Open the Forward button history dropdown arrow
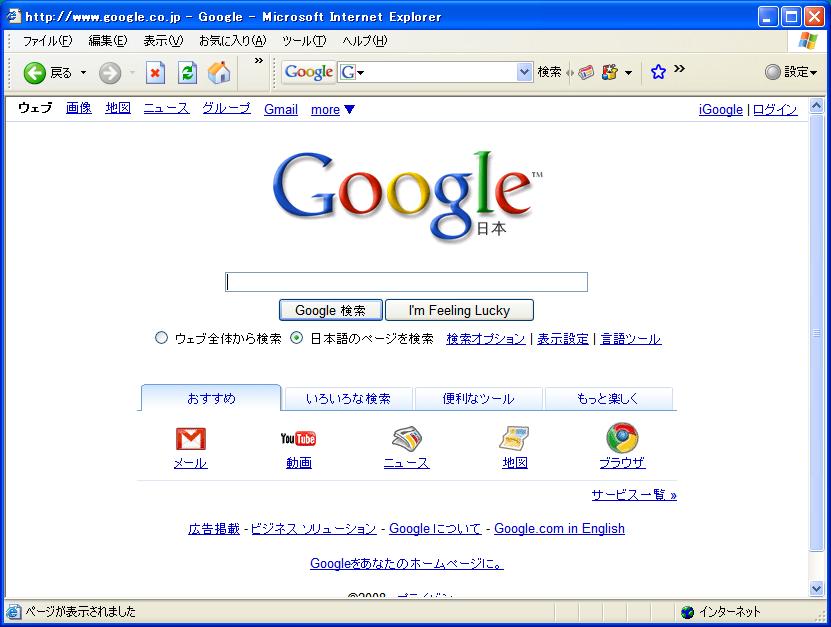831x627 pixels. [x=131, y=73]
